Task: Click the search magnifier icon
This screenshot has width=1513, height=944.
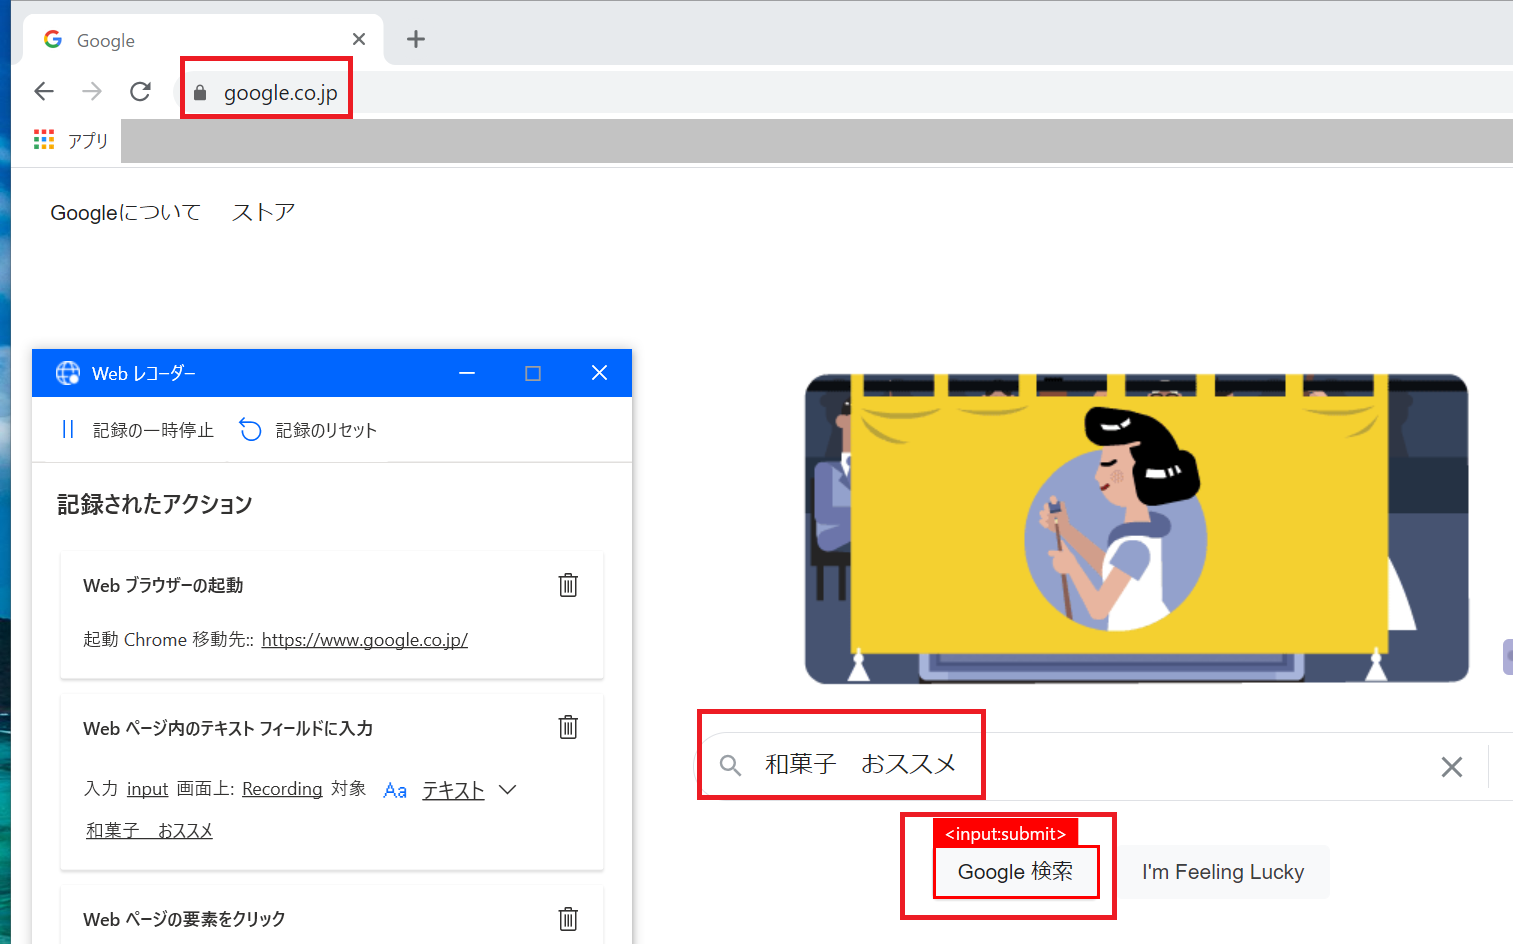Action: 731,766
